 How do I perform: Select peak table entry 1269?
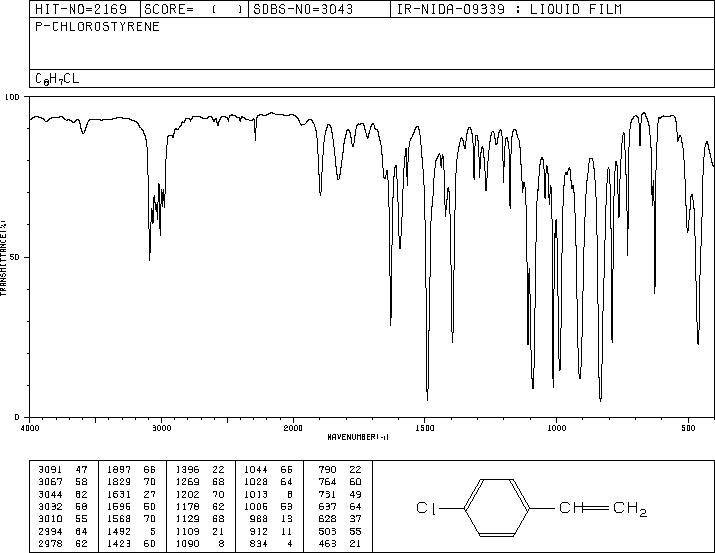tap(187, 482)
